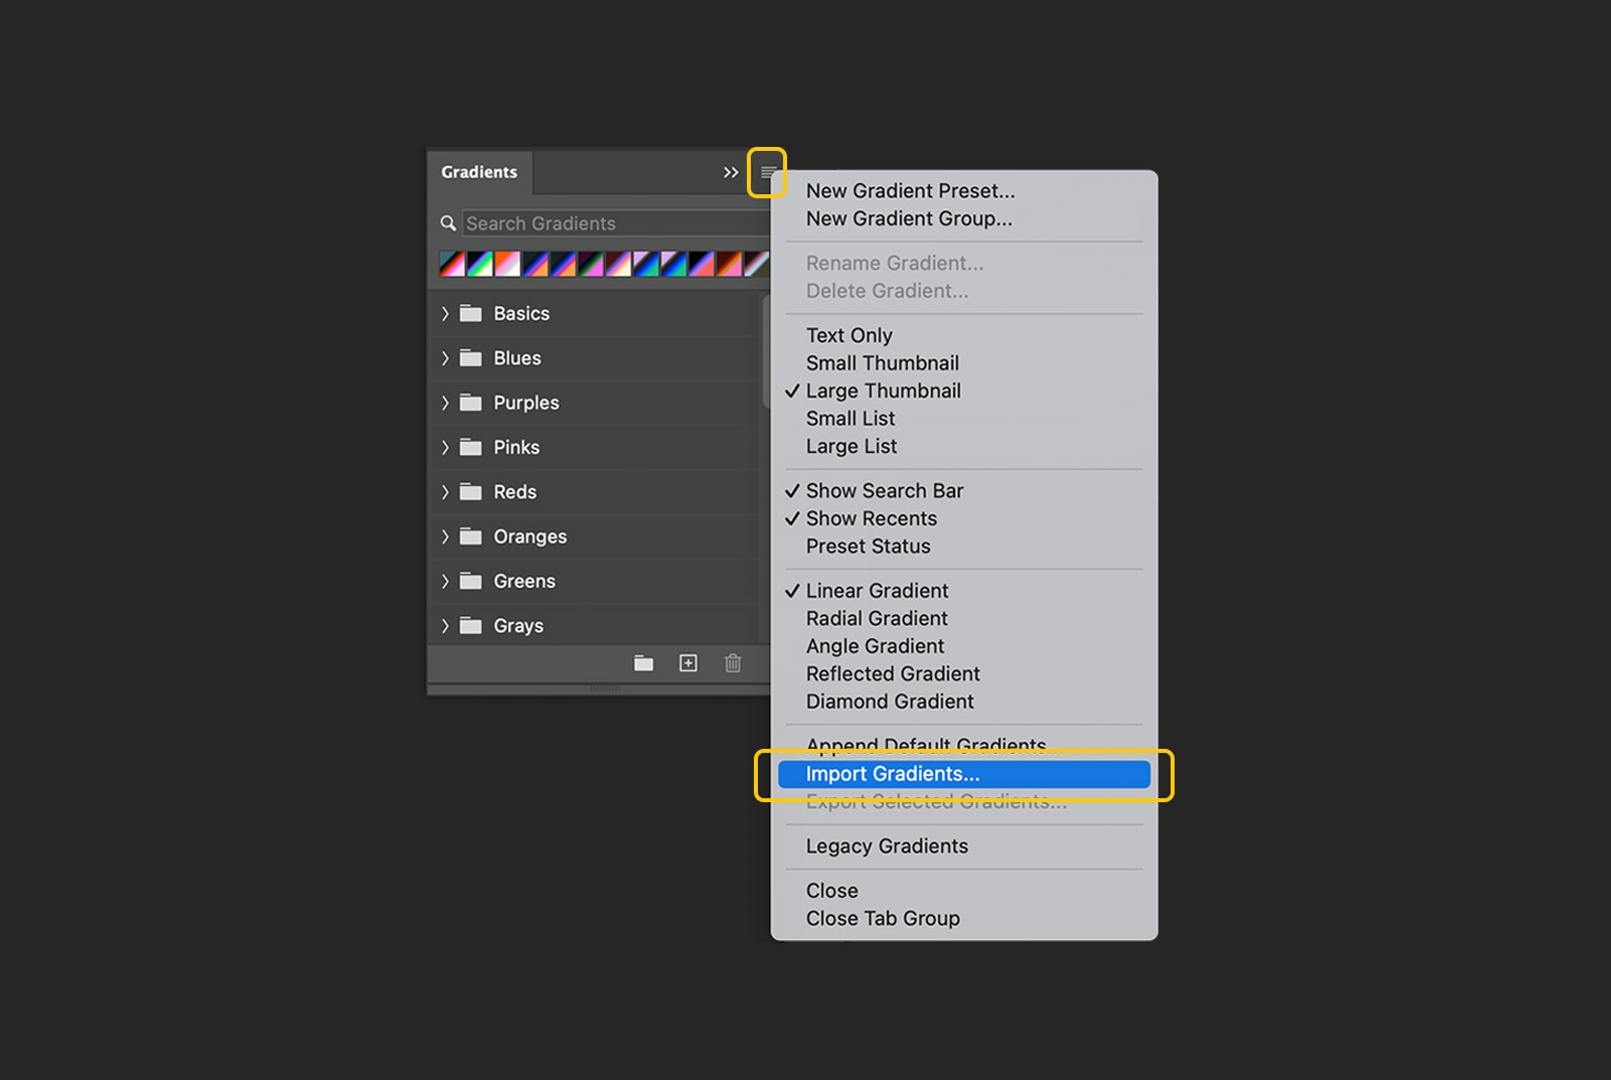Expand the Basics gradient group
Viewport: 1611px width, 1080px height.
pyautogui.click(x=445, y=313)
